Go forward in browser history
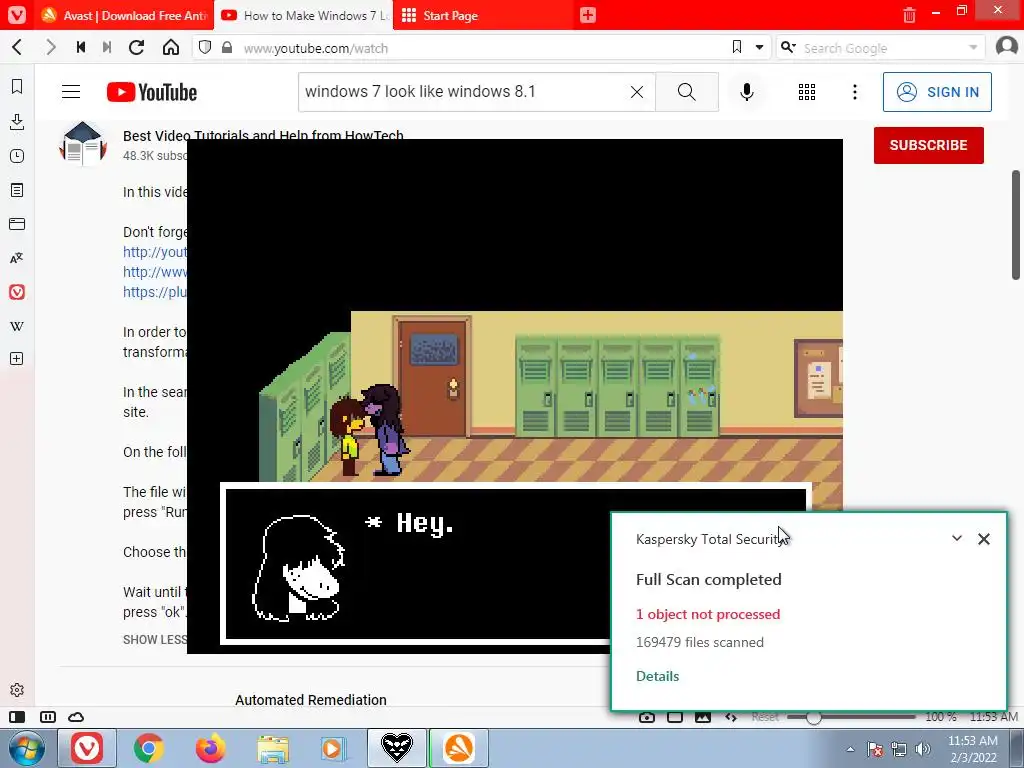The width and height of the screenshot is (1024, 768). pos(50,48)
